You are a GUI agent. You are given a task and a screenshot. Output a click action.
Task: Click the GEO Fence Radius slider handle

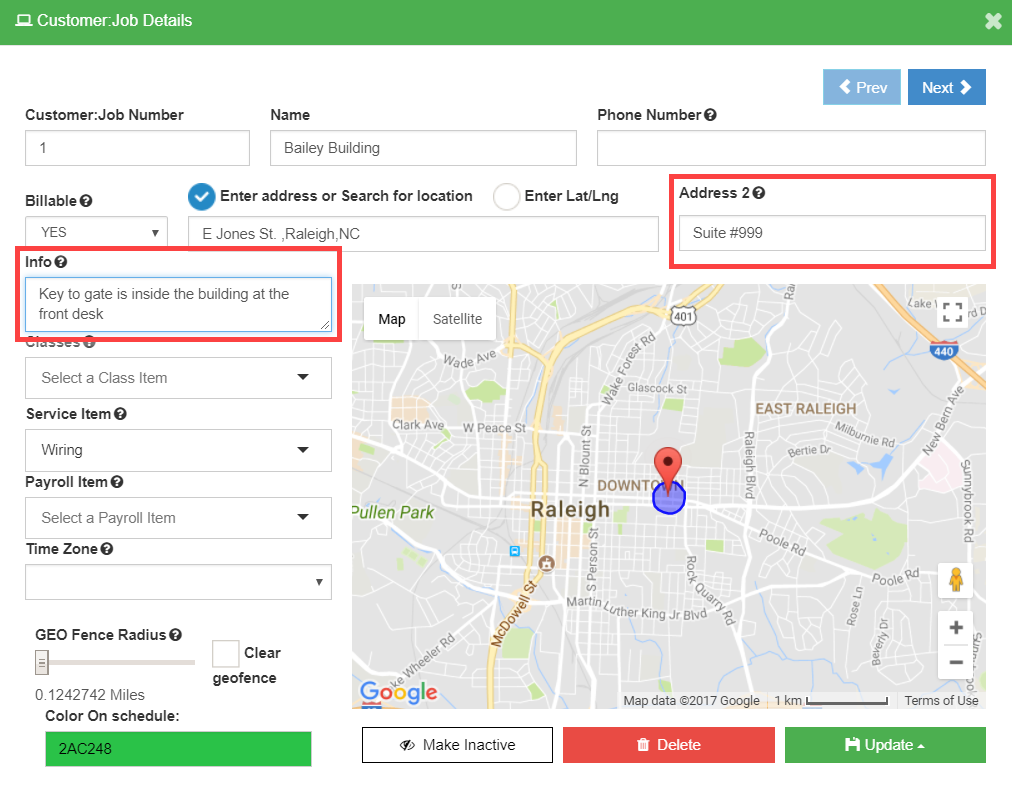point(41,662)
